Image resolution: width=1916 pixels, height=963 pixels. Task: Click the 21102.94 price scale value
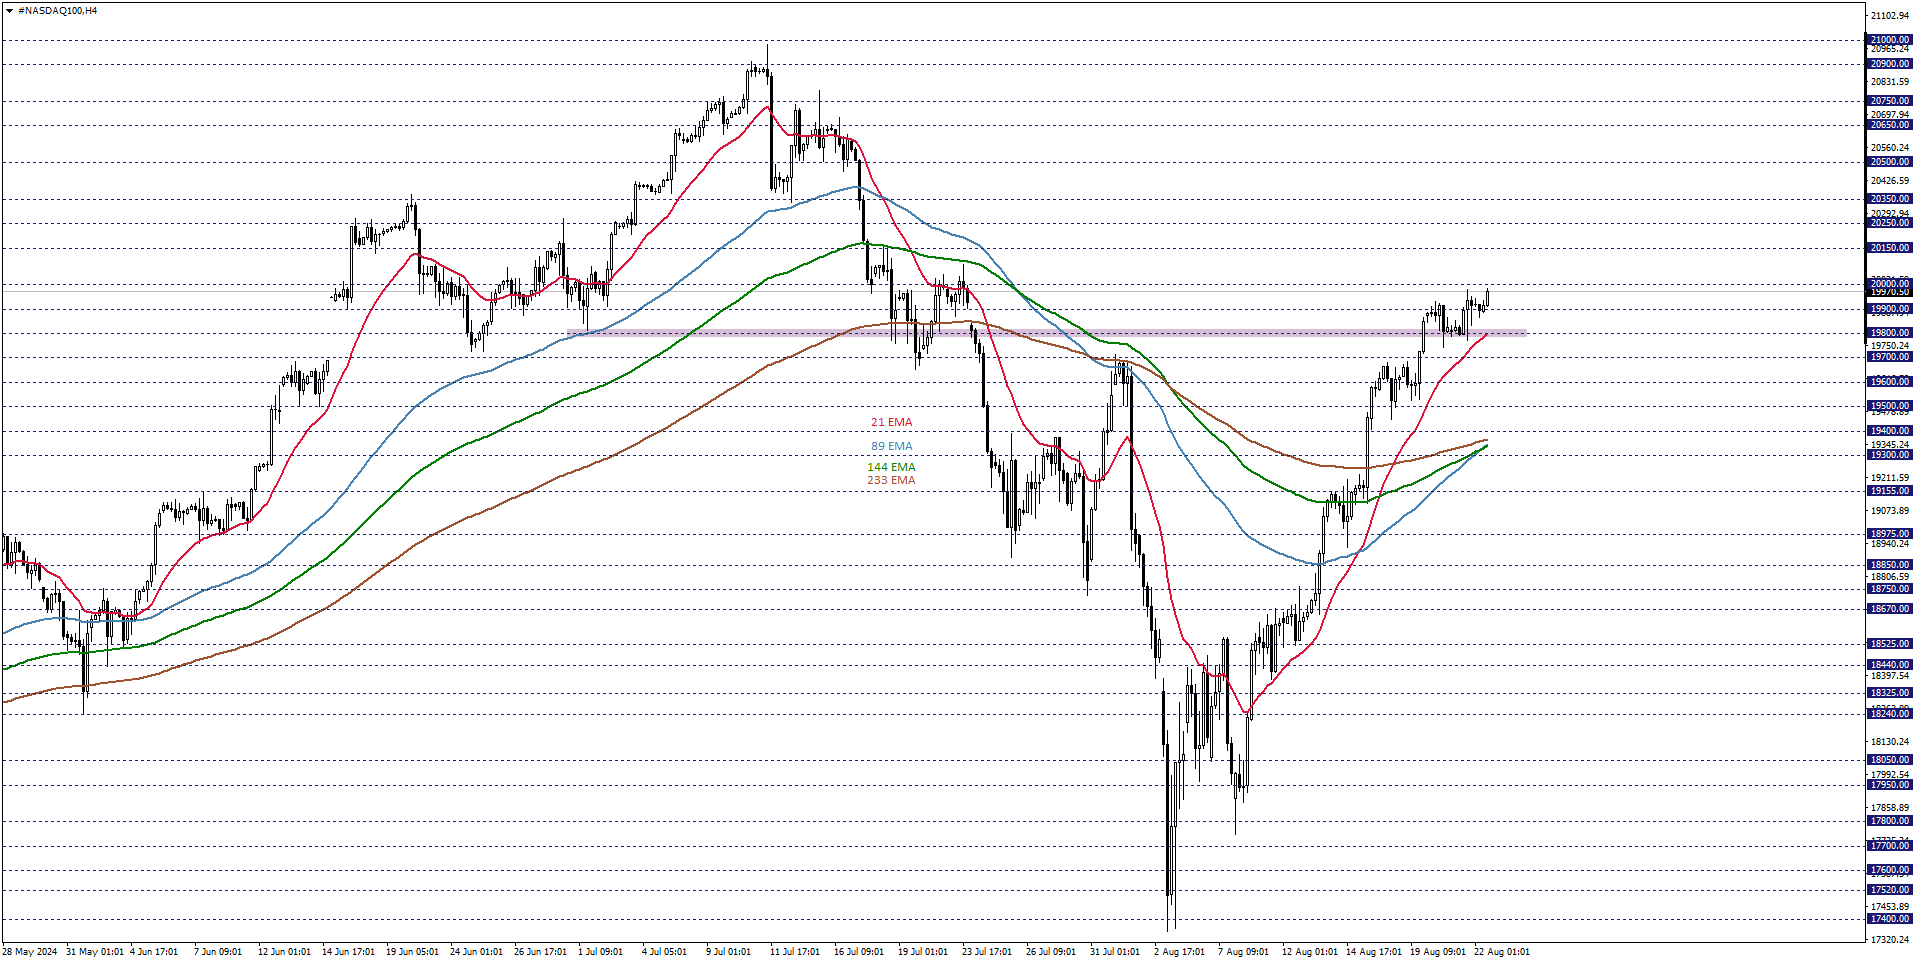[x=1890, y=16]
